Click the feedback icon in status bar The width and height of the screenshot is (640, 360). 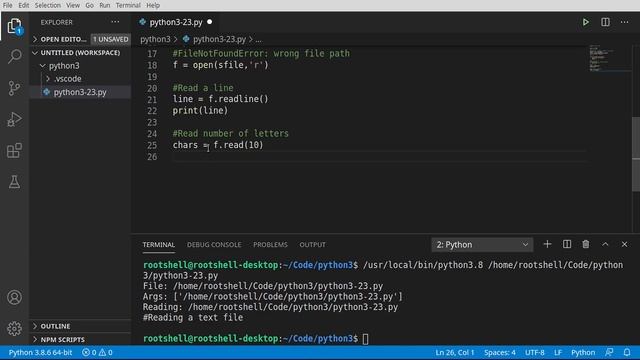point(609,352)
